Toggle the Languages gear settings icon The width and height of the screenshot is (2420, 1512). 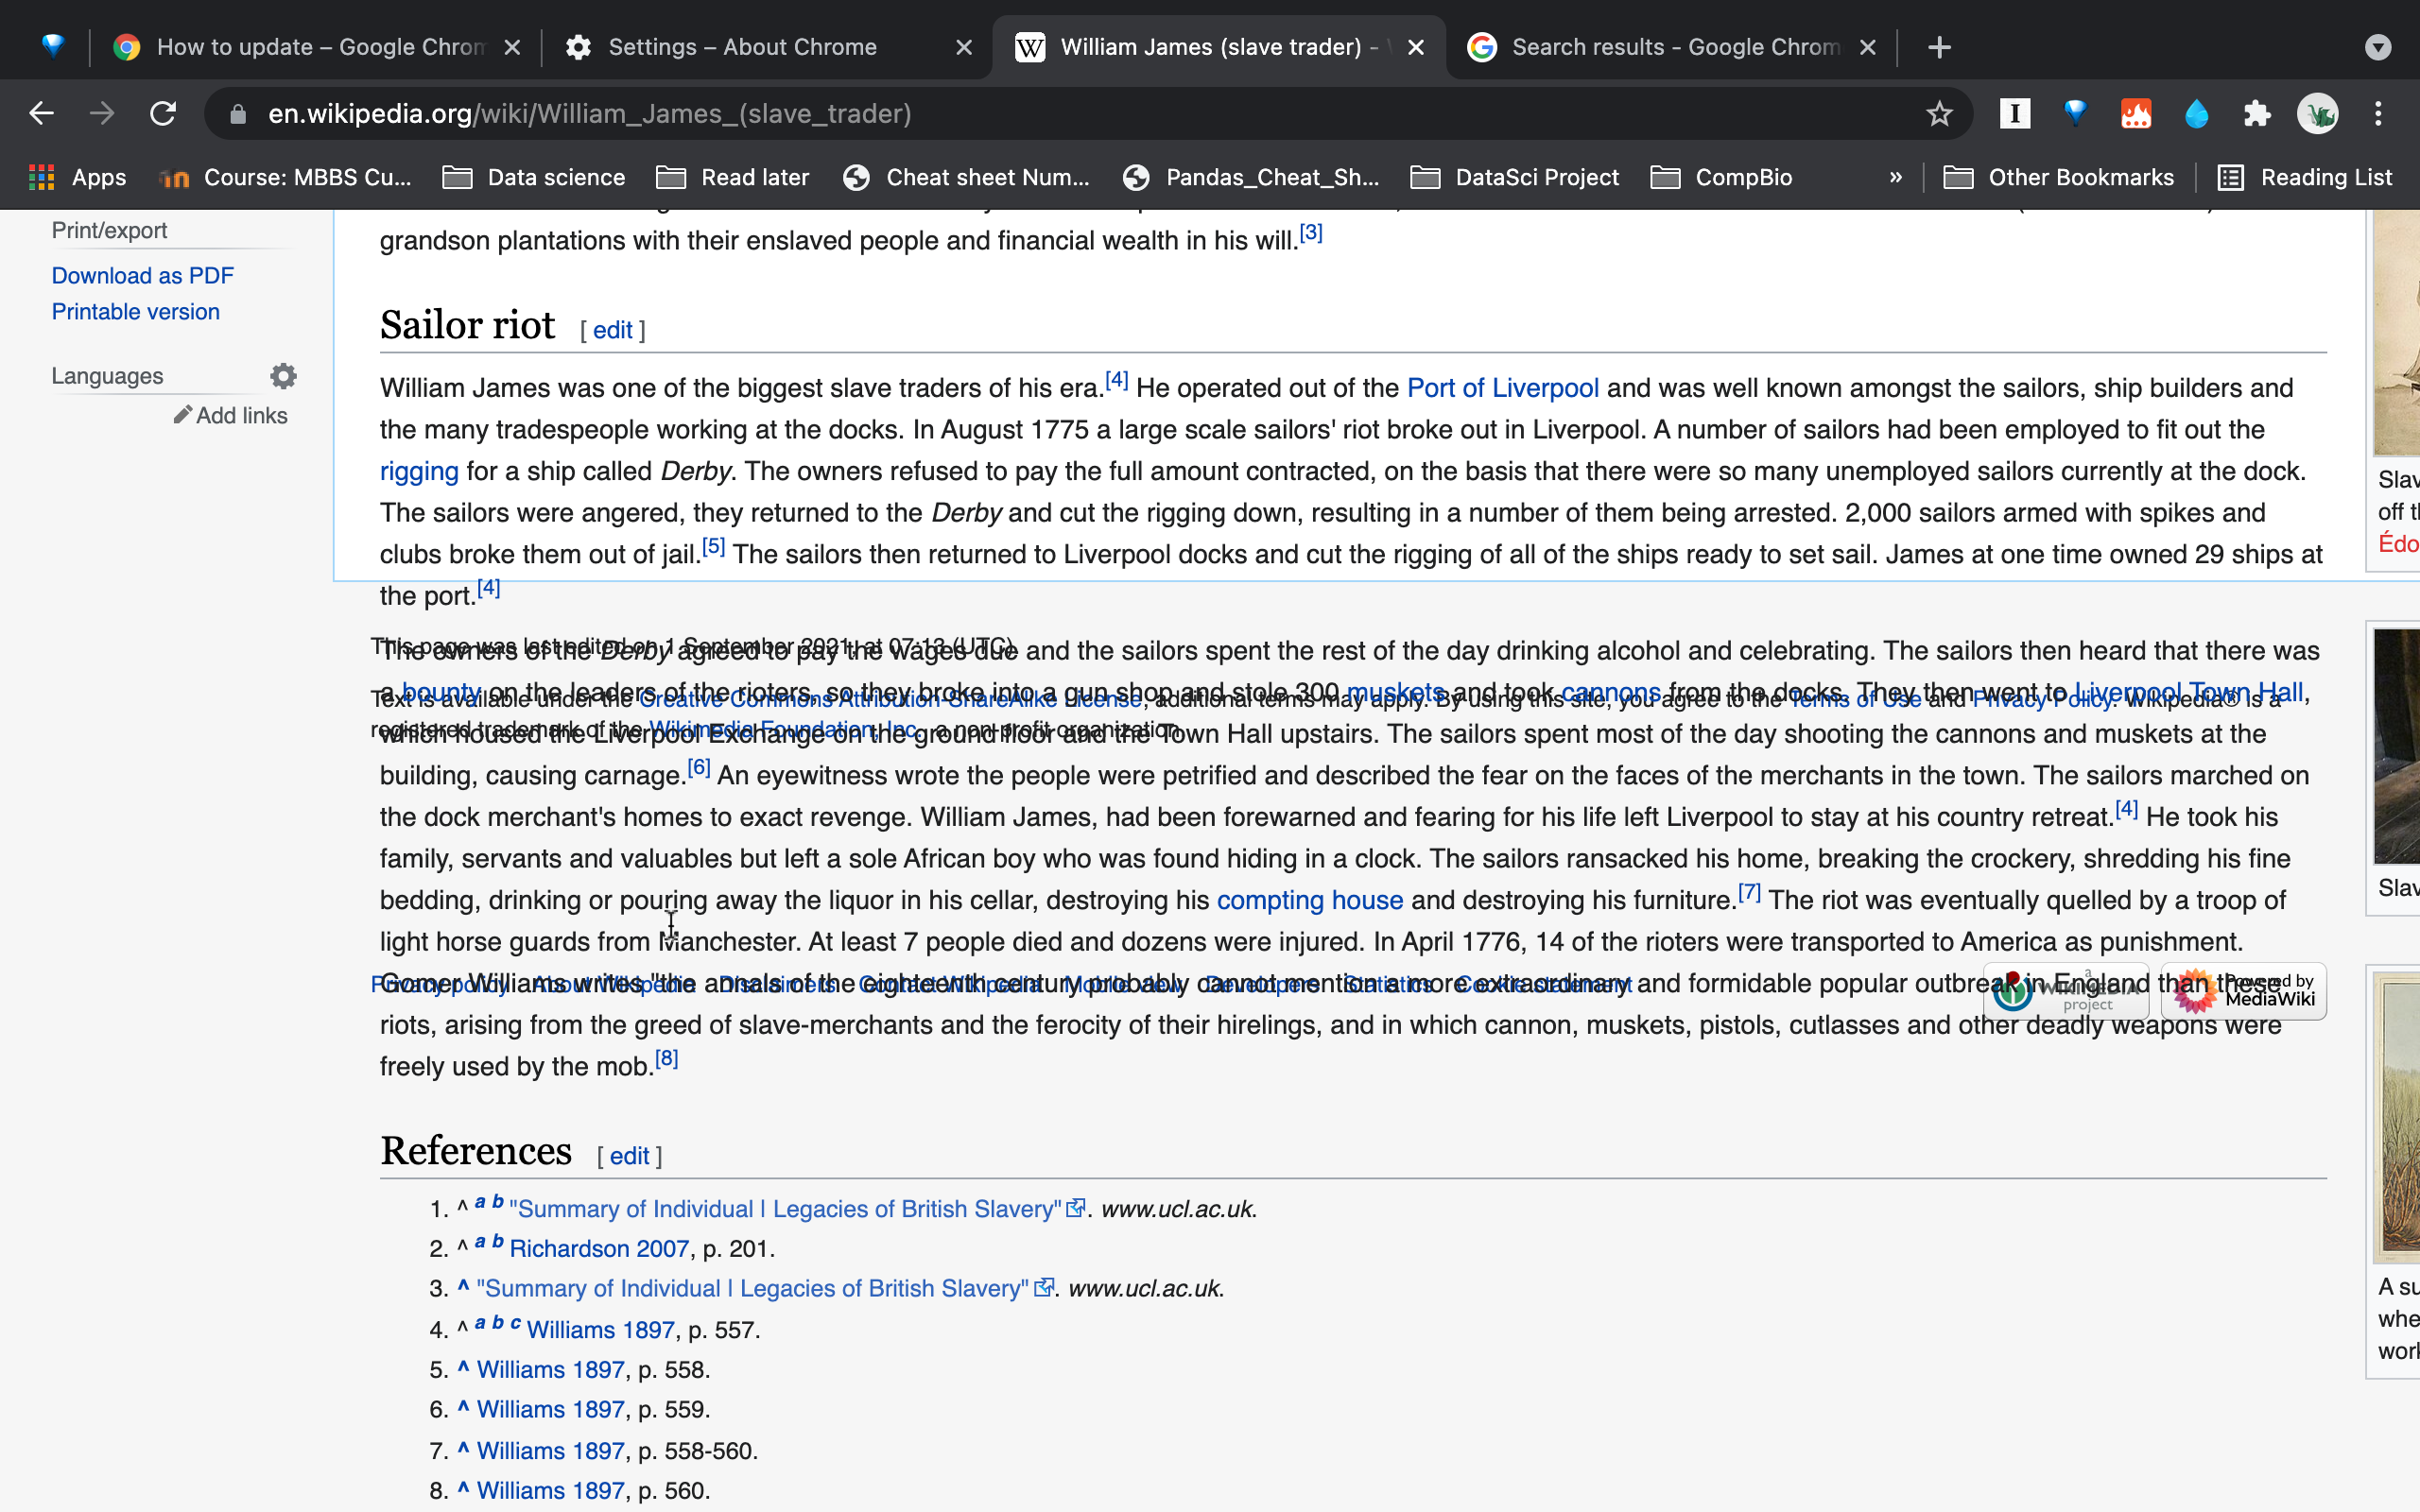point(284,374)
